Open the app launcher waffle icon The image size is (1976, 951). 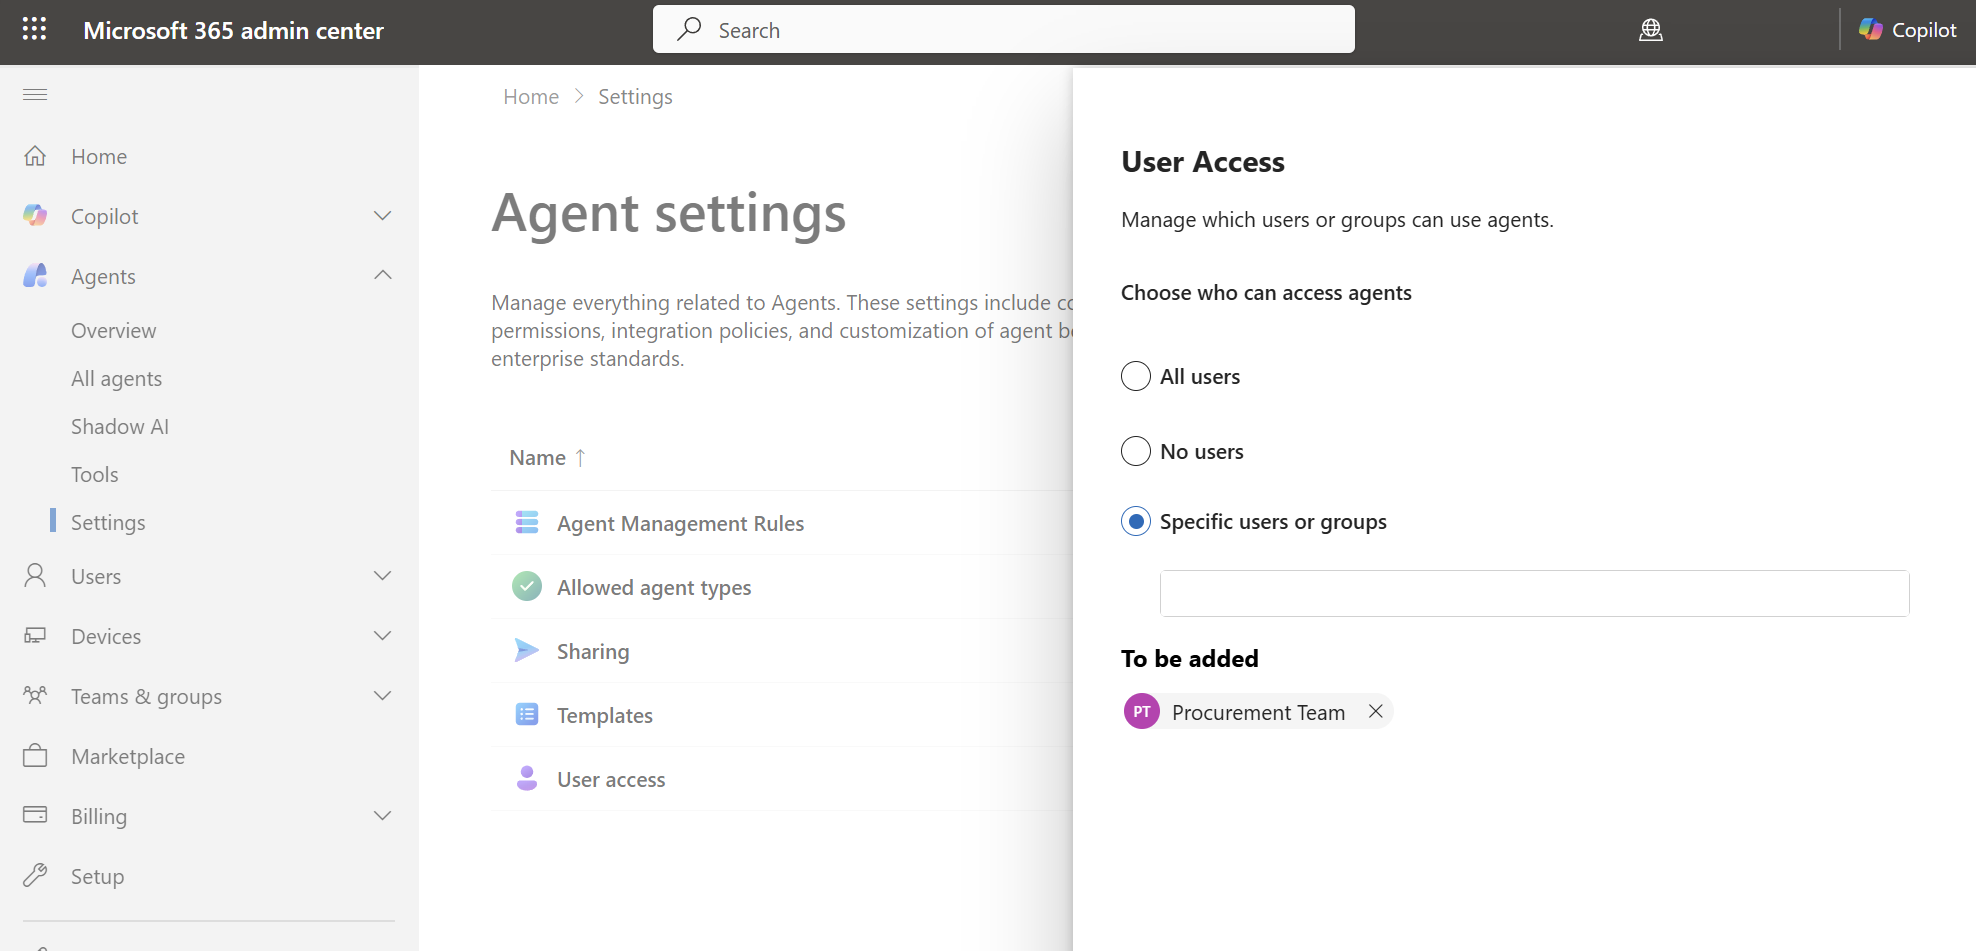(34, 29)
